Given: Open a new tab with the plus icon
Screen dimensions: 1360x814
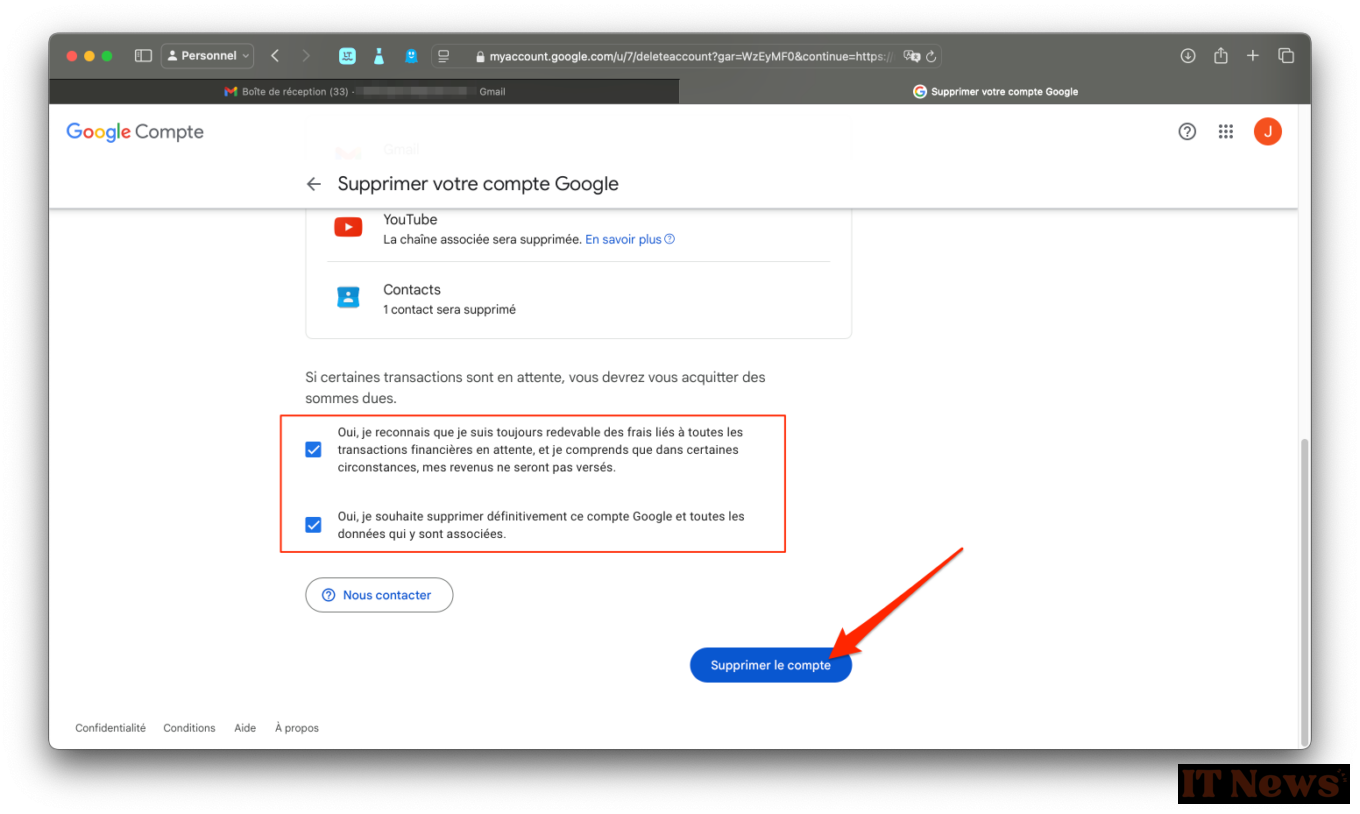Looking at the screenshot, I should [1253, 56].
